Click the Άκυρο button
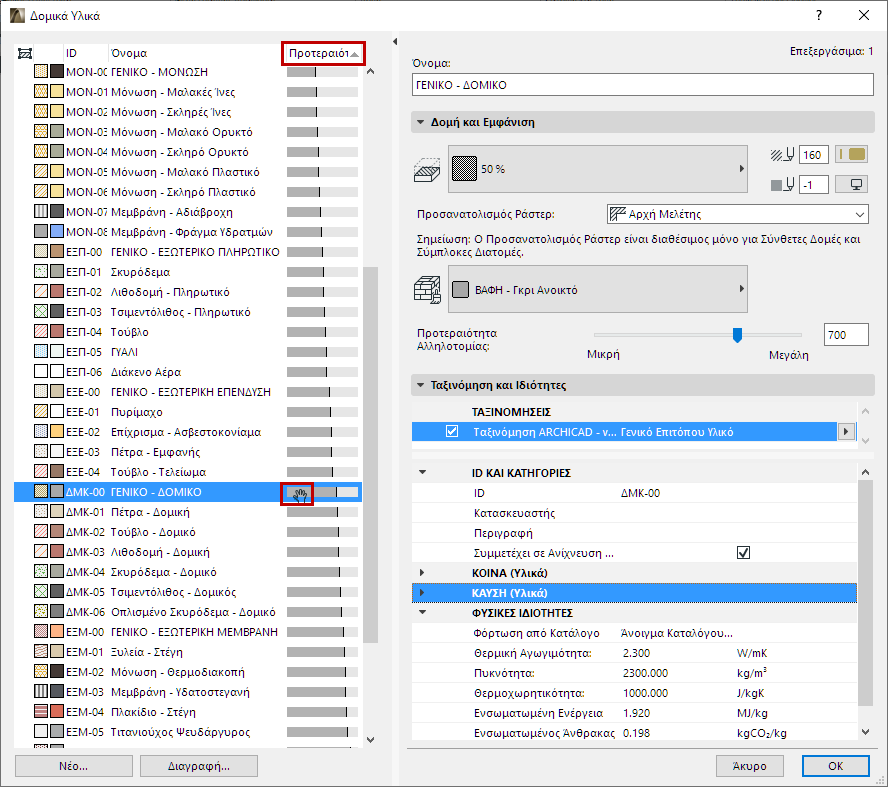 749,766
